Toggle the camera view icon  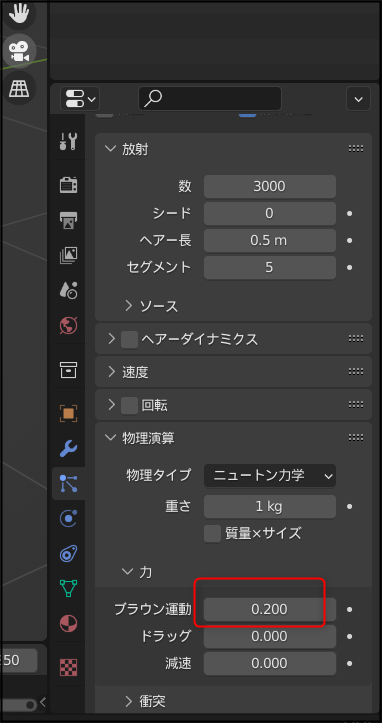(x=19, y=50)
